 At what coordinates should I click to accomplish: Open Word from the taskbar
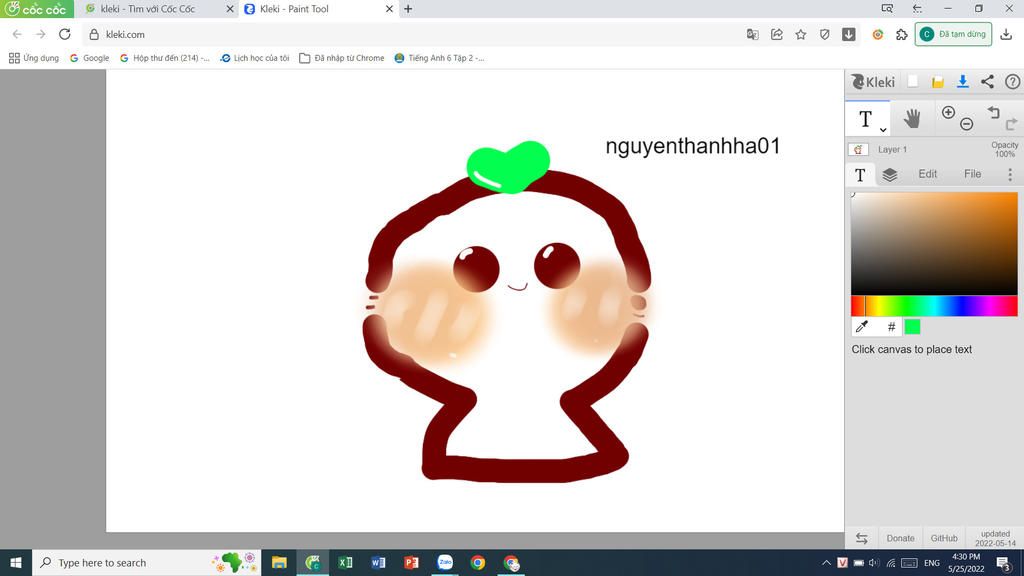coord(378,562)
